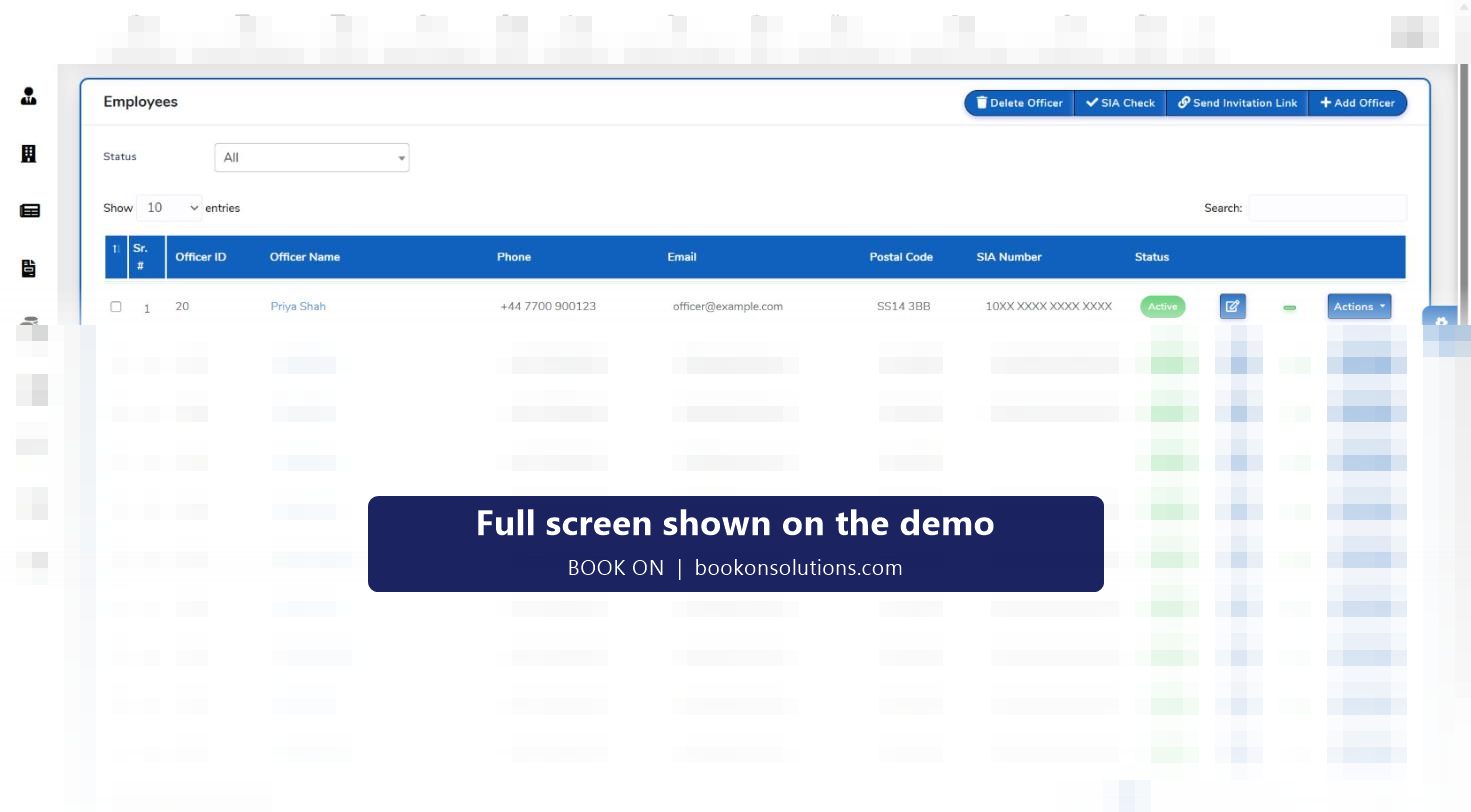Open the settings gear tab on right edge
Viewport: 1471px width, 812px height.
pyautogui.click(x=1441, y=321)
